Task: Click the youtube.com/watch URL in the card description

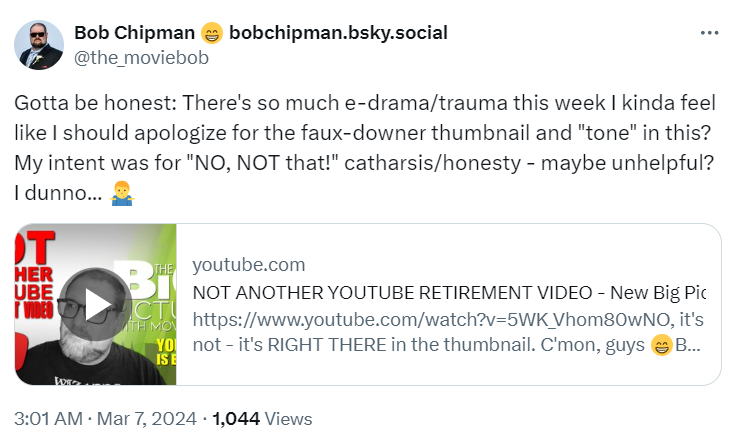Action: (x=432, y=320)
